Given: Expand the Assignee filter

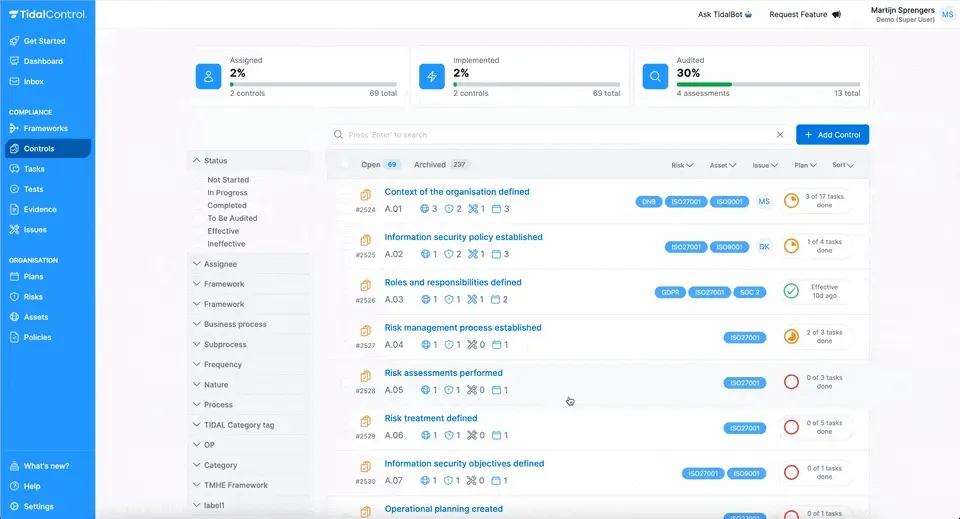Looking at the screenshot, I should click(249, 264).
